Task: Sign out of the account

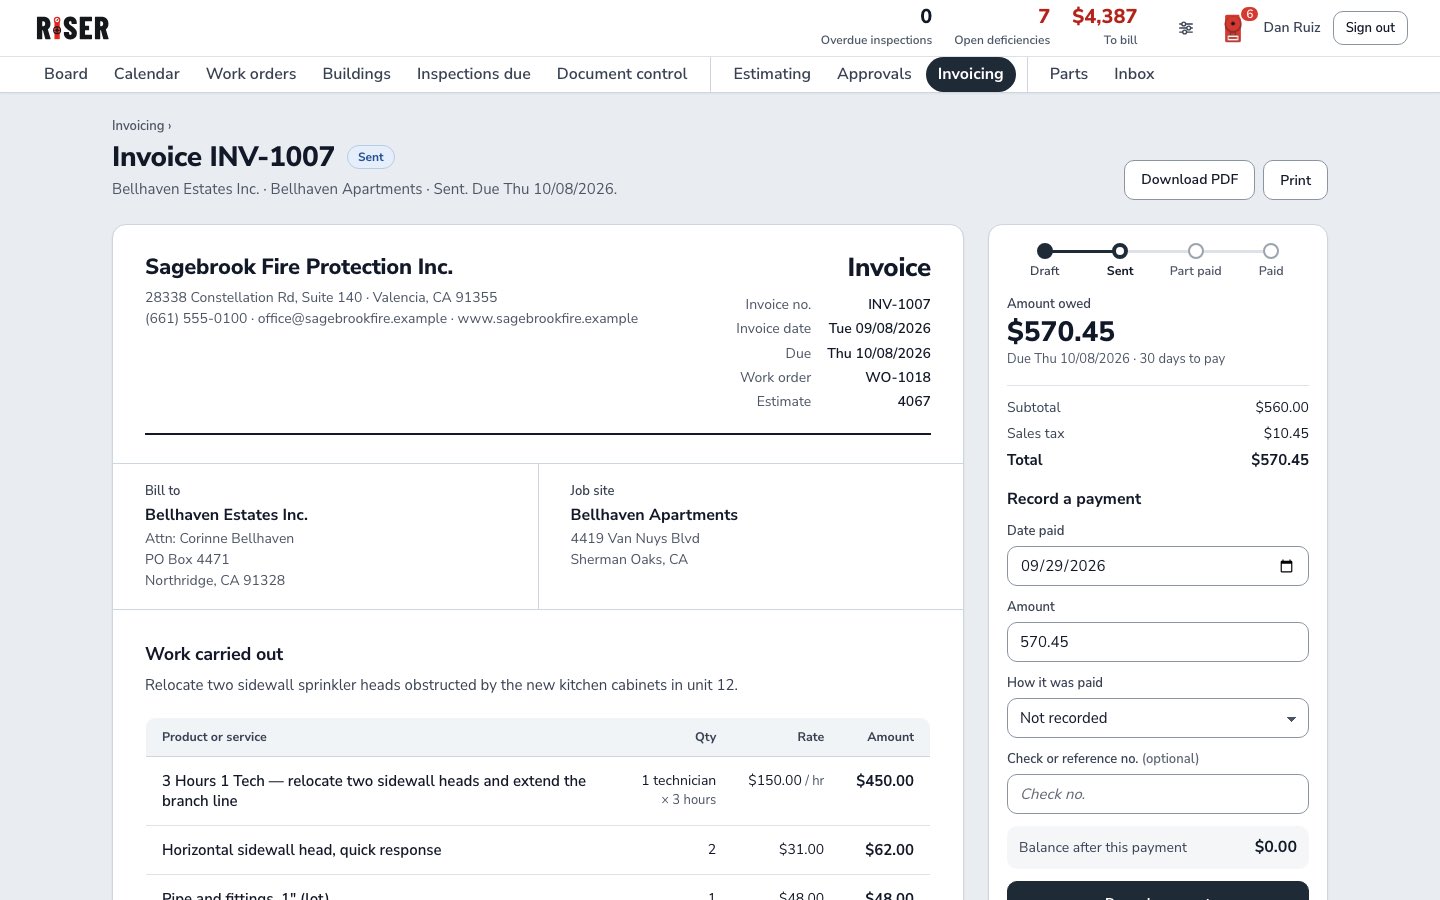Action: click(1370, 28)
